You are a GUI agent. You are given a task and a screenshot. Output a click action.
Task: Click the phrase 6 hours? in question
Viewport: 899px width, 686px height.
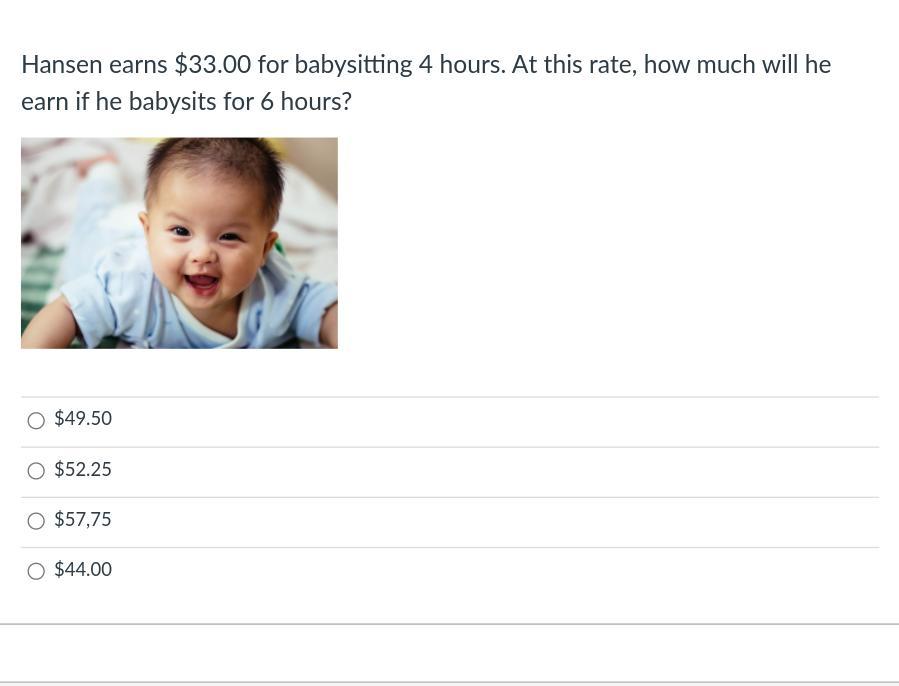click(x=306, y=102)
